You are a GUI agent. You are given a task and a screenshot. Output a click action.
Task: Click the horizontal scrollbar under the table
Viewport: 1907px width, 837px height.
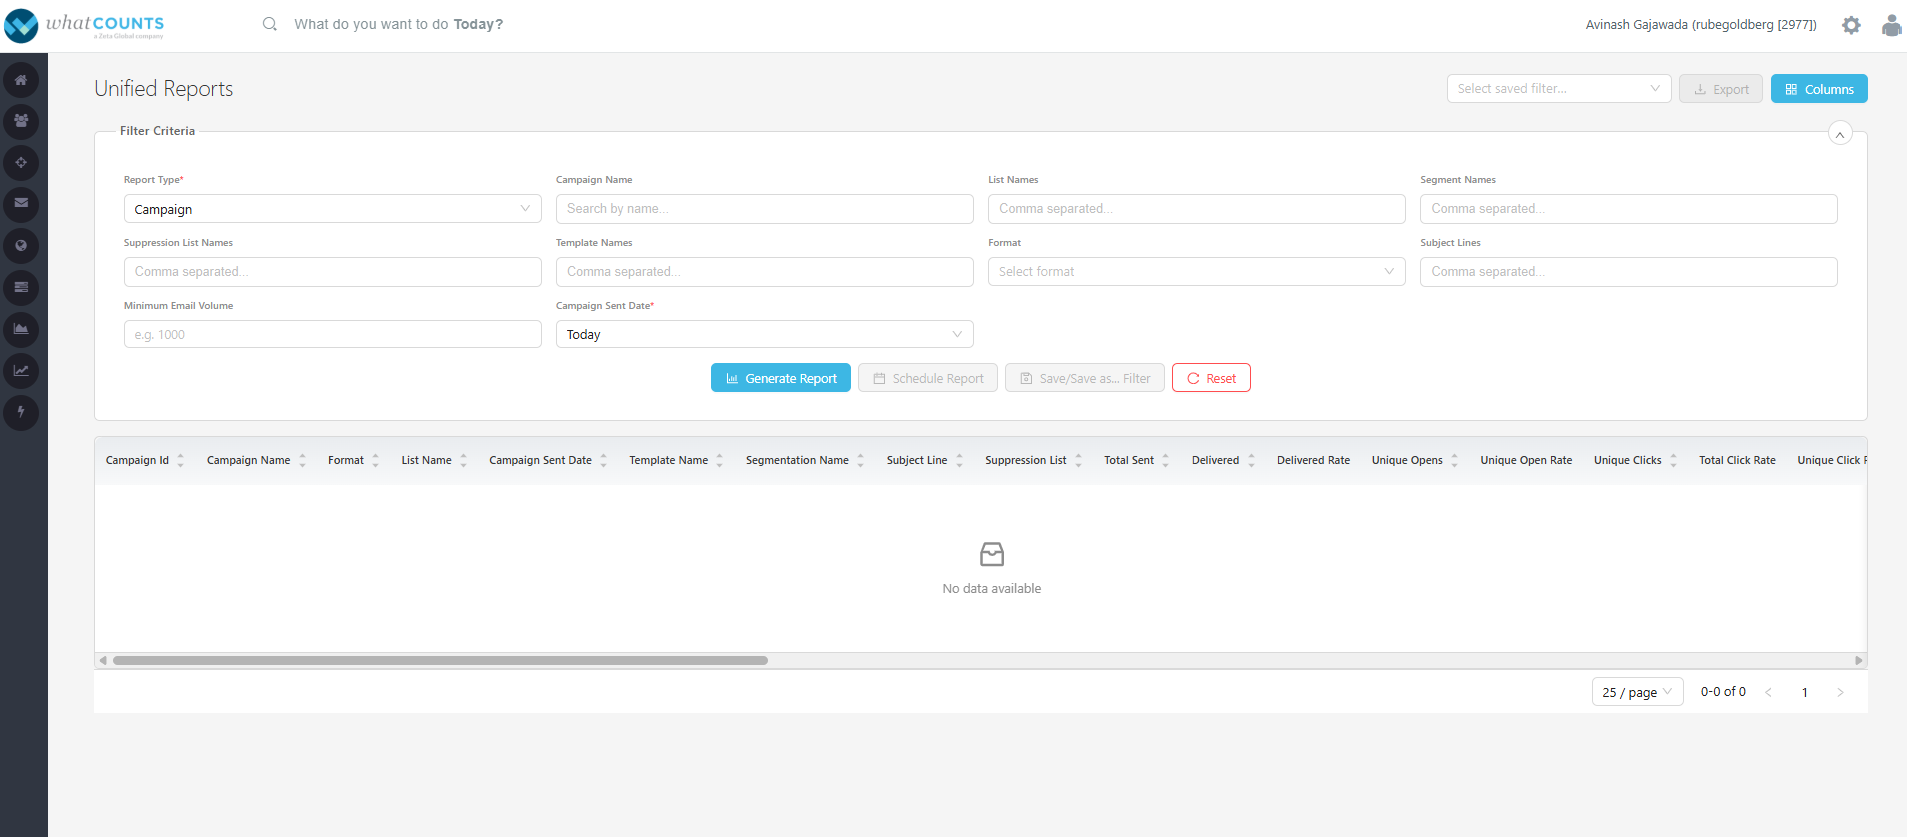440,661
